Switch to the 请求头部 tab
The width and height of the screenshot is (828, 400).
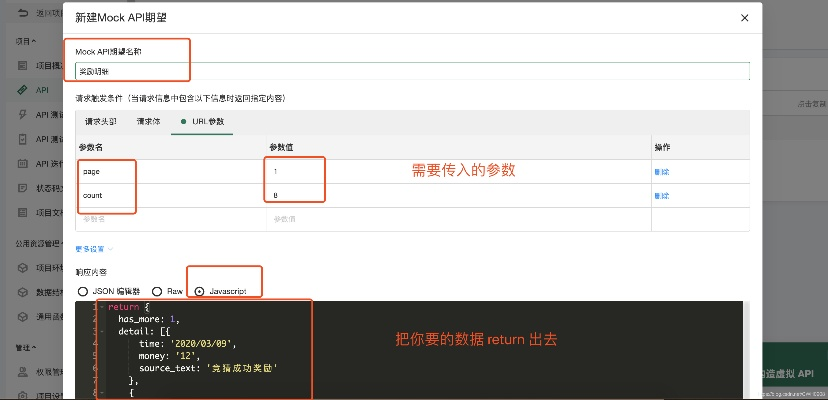[x=101, y=122]
